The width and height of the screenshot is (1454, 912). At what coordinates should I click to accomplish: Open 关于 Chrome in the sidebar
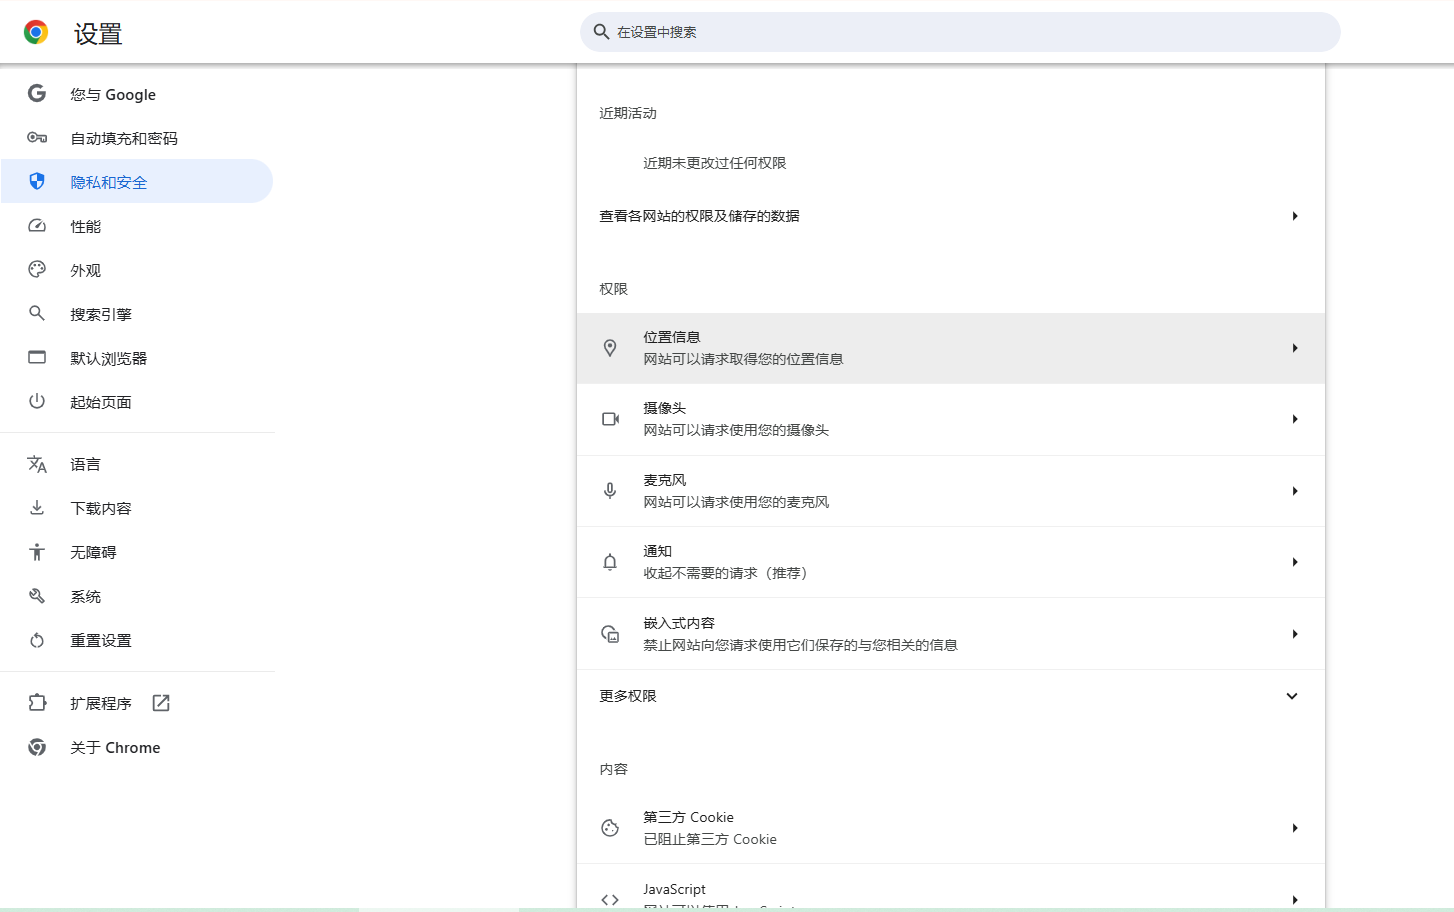tap(137, 747)
